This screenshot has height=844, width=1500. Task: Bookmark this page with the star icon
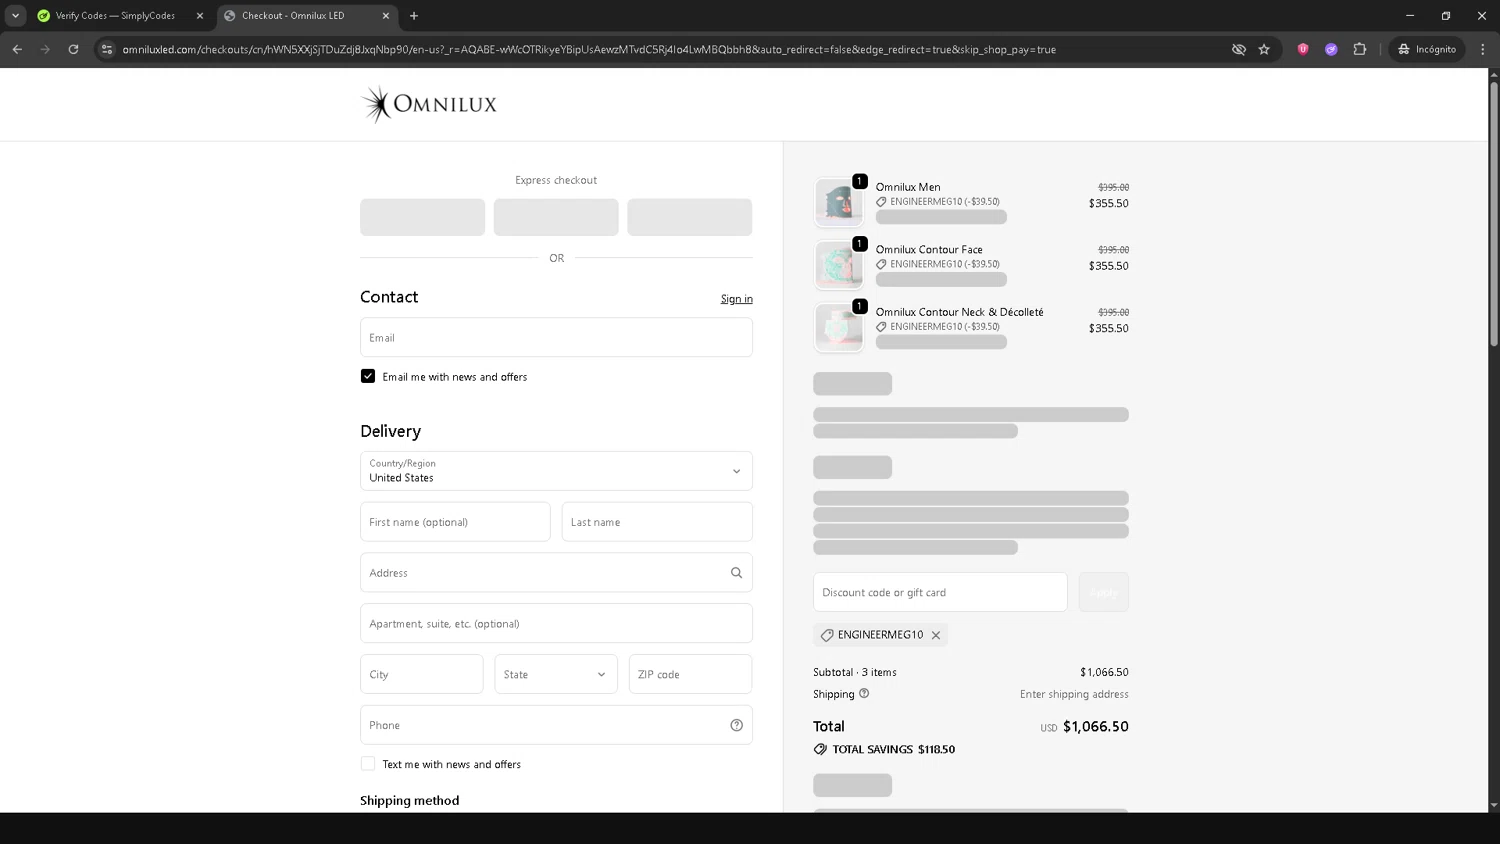tap(1264, 49)
